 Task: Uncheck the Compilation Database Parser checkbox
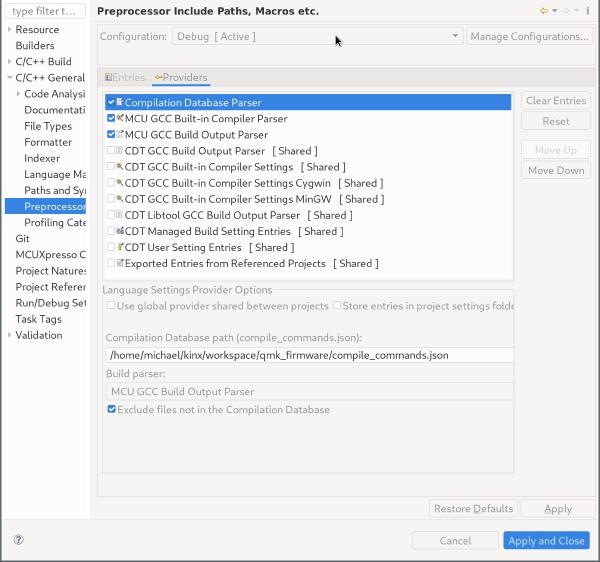[x=111, y=102]
